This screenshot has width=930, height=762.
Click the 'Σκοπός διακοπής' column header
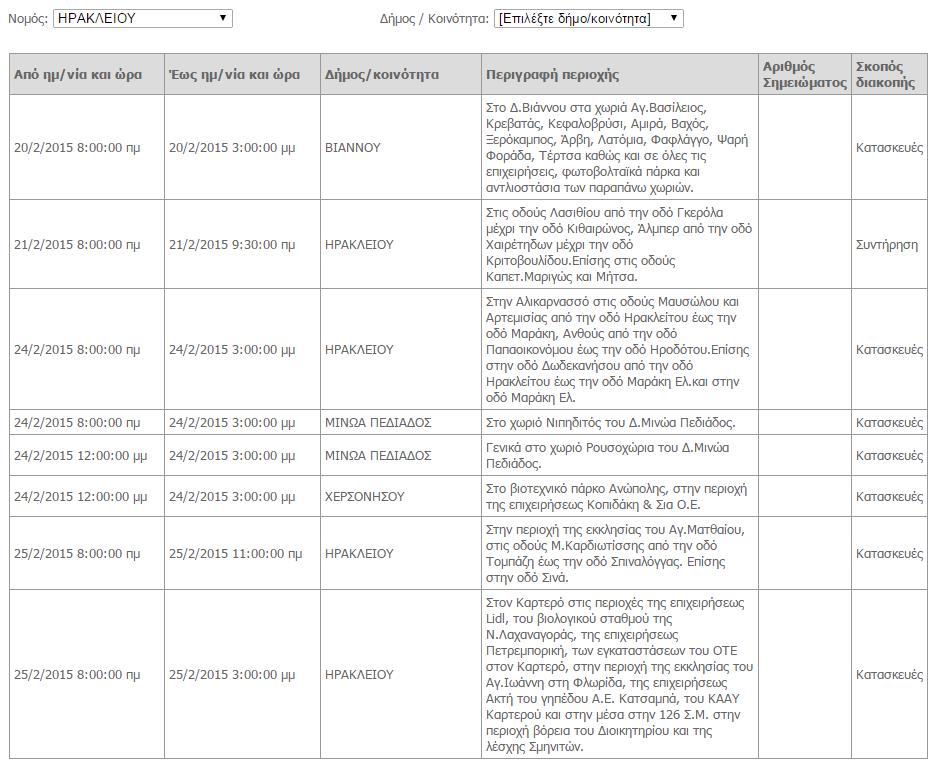[x=886, y=75]
